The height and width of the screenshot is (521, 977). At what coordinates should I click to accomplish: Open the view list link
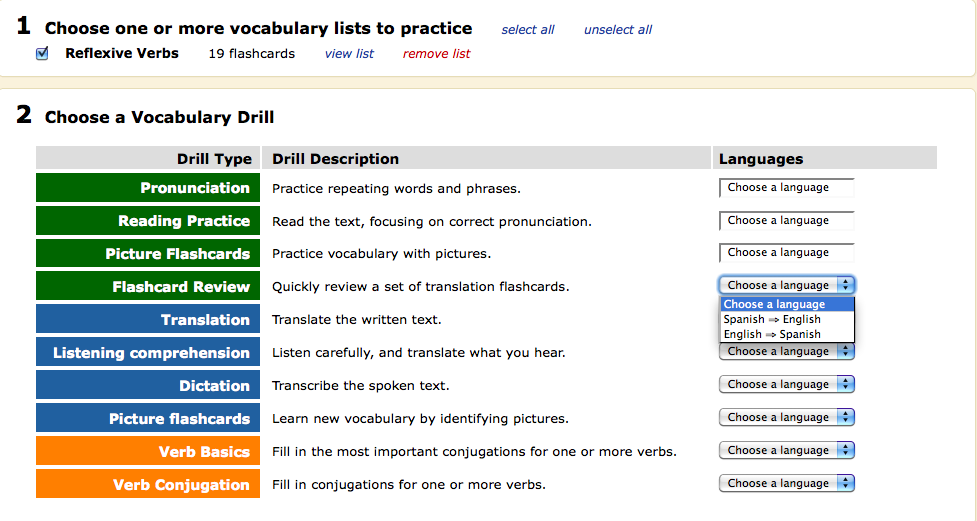349,54
